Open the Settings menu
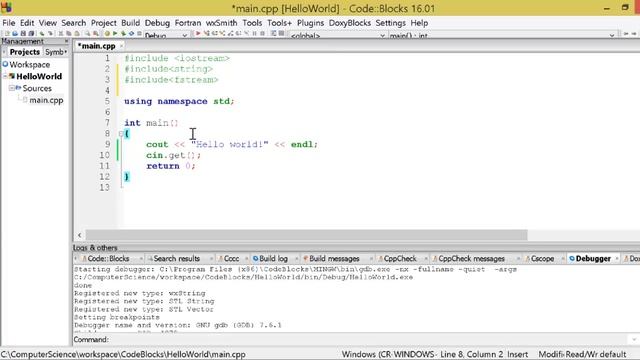This screenshot has height=360, width=640. (391, 23)
